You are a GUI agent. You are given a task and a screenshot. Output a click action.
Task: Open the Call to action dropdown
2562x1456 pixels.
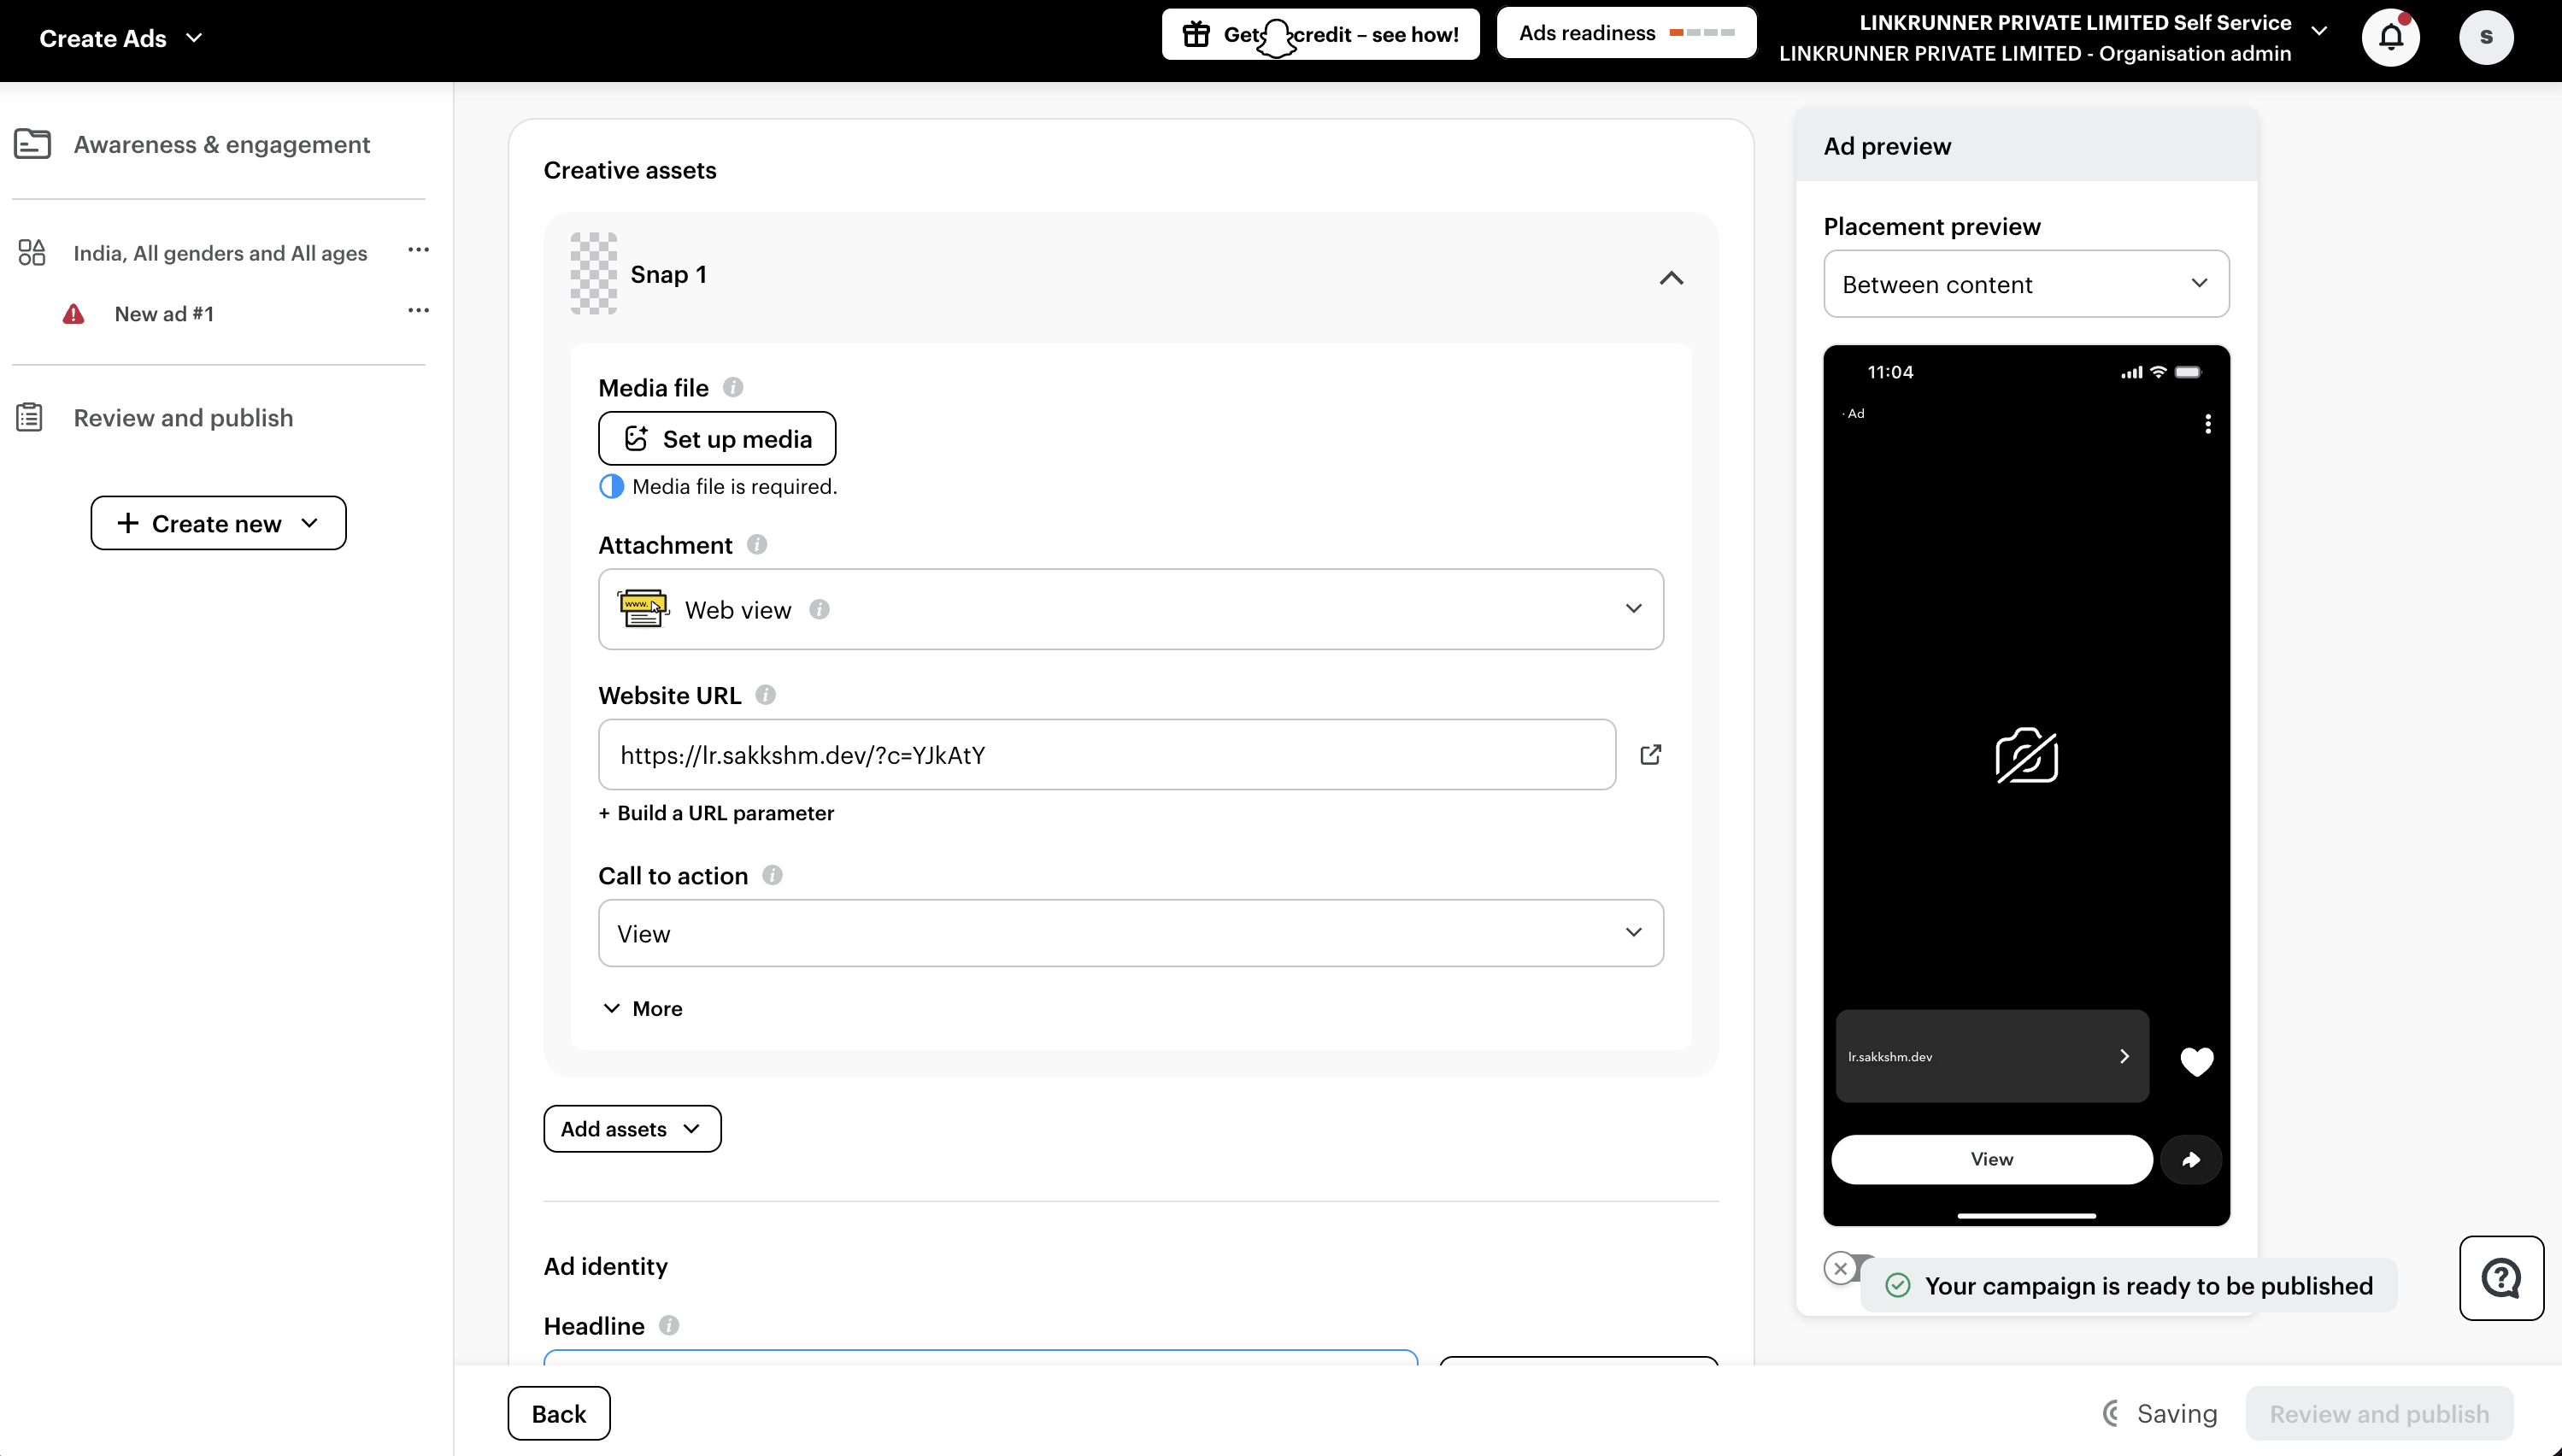(x=1130, y=933)
